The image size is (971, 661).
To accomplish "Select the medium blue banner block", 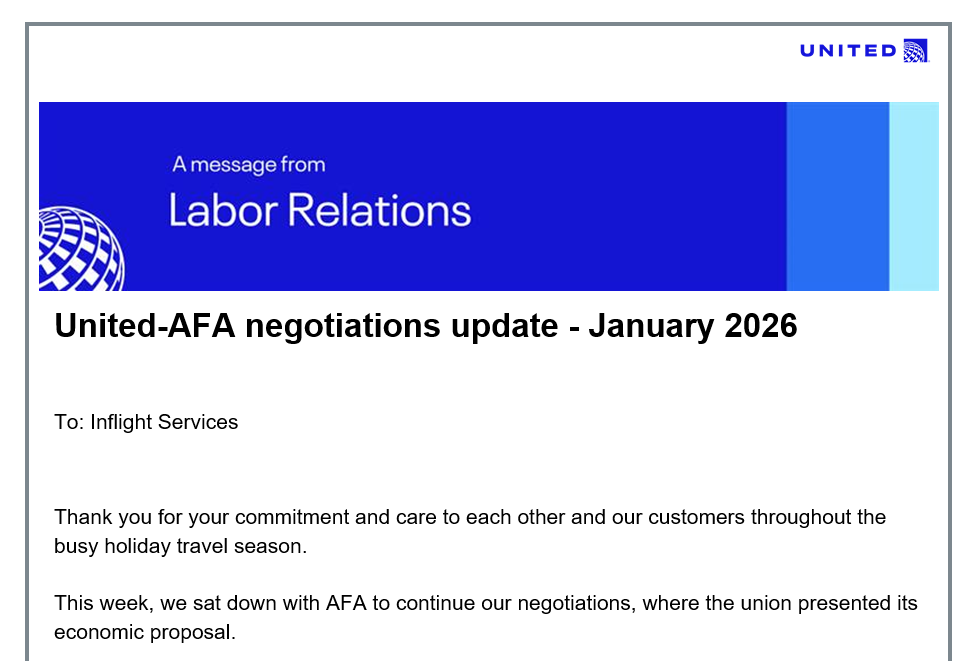I will pyautogui.click(x=837, y=196).
